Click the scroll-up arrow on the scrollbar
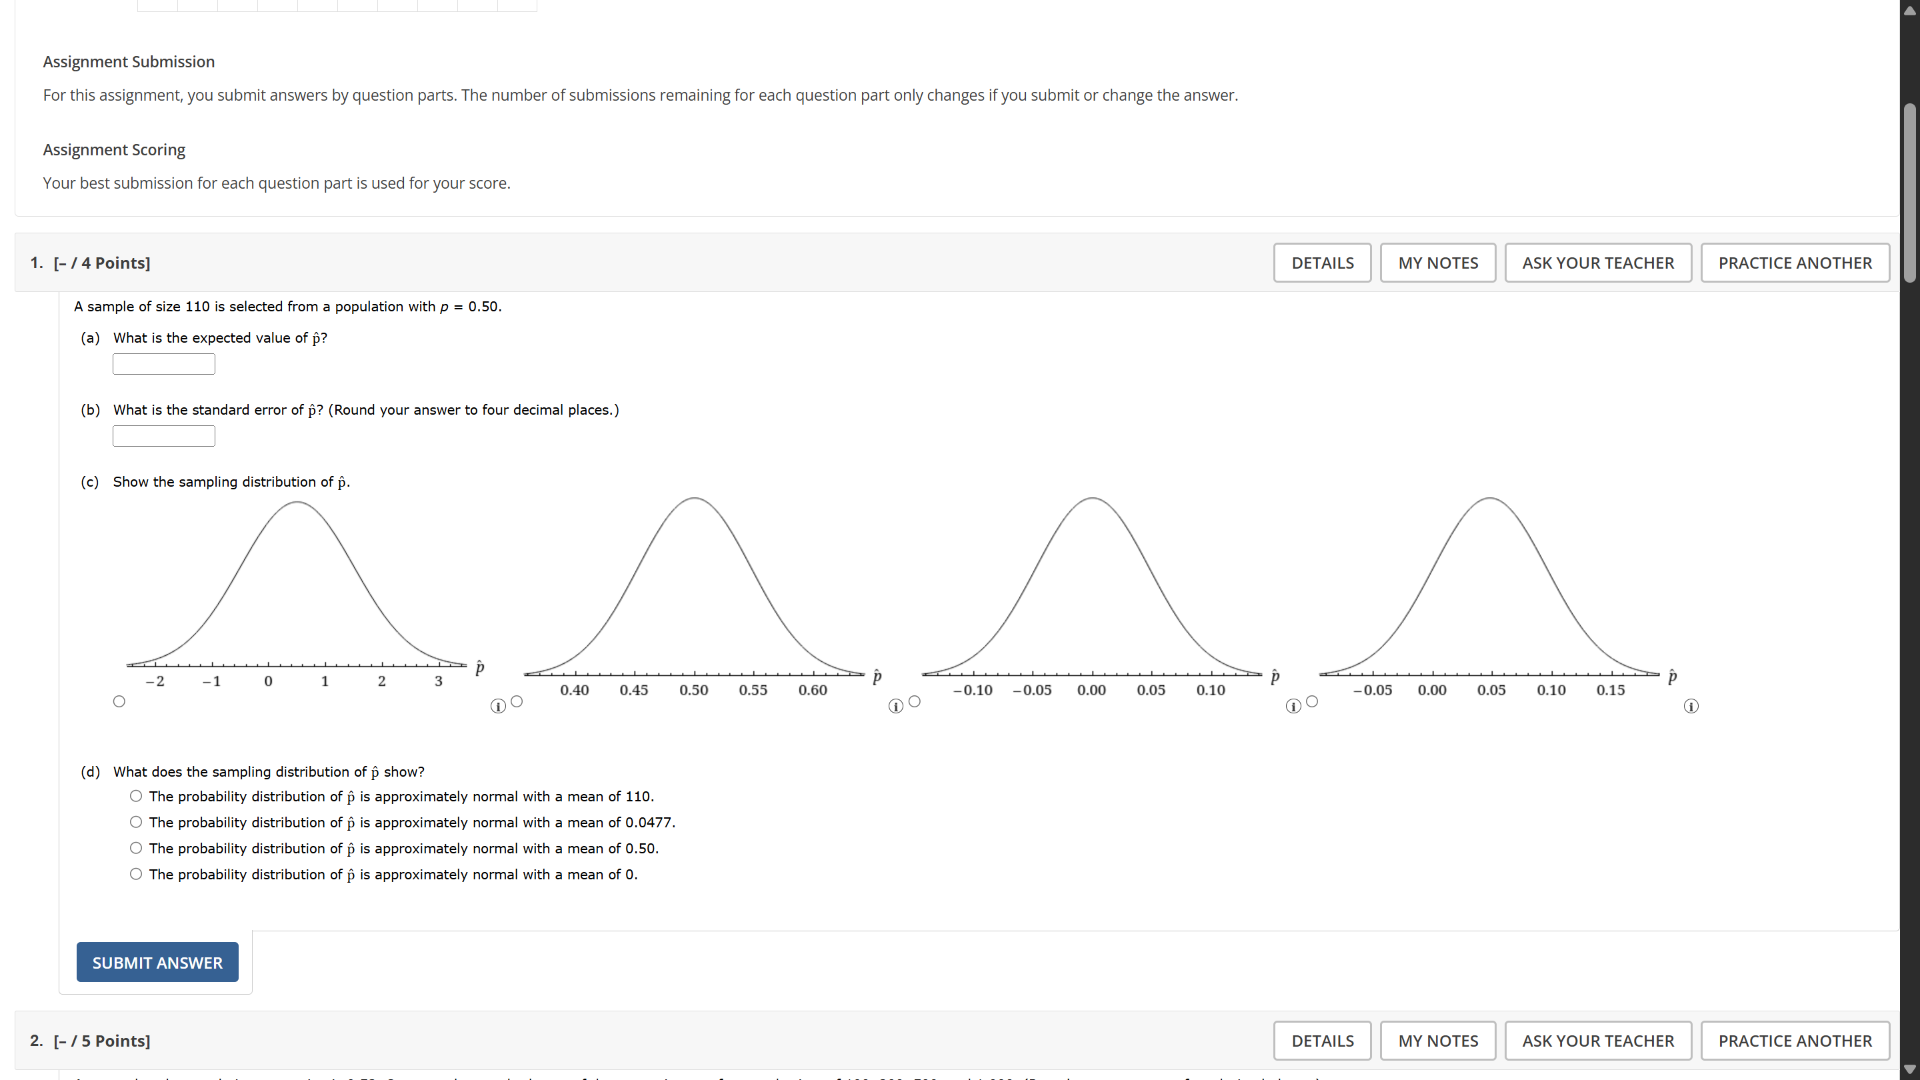This screenshot has width=1920, height=1080. click(x=1910, y=10)
